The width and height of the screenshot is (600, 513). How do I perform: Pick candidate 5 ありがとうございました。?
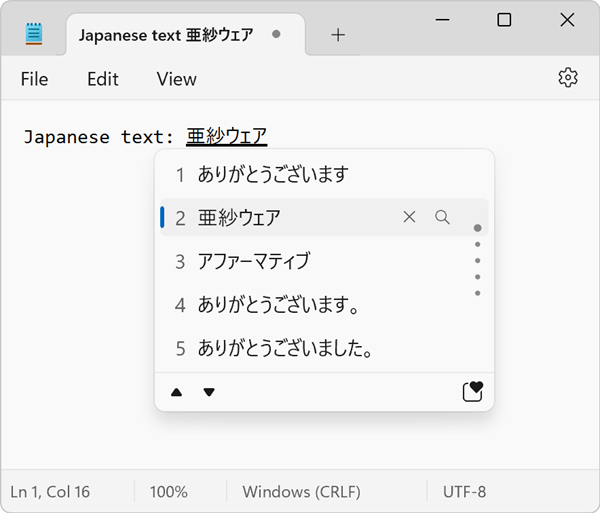tap(285, 349)
